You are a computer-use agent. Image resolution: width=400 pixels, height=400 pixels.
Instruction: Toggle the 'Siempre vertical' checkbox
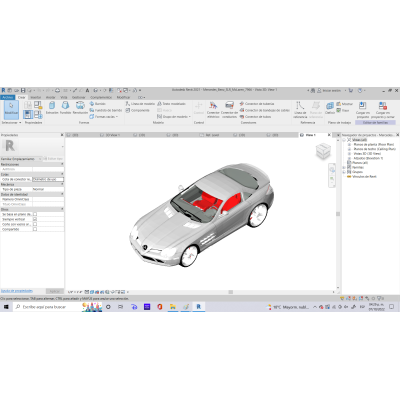35,219
